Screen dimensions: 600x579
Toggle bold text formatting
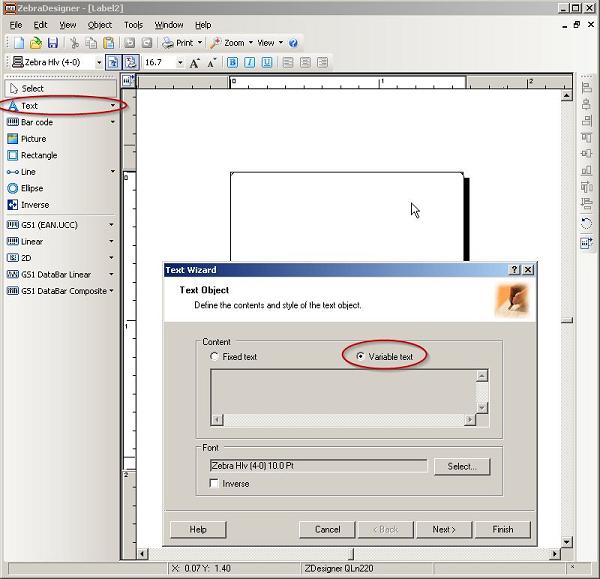pyautogui.click(x=232, y=62)
